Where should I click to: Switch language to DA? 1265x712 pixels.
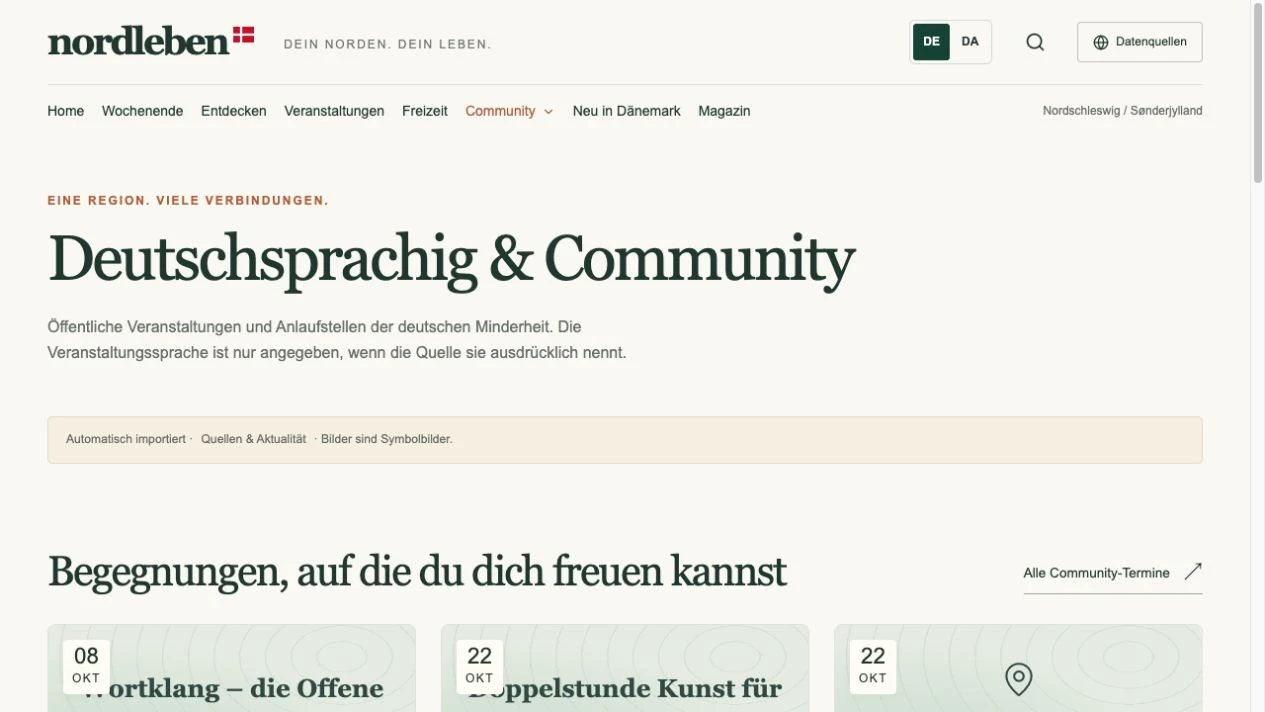[970, 42]
